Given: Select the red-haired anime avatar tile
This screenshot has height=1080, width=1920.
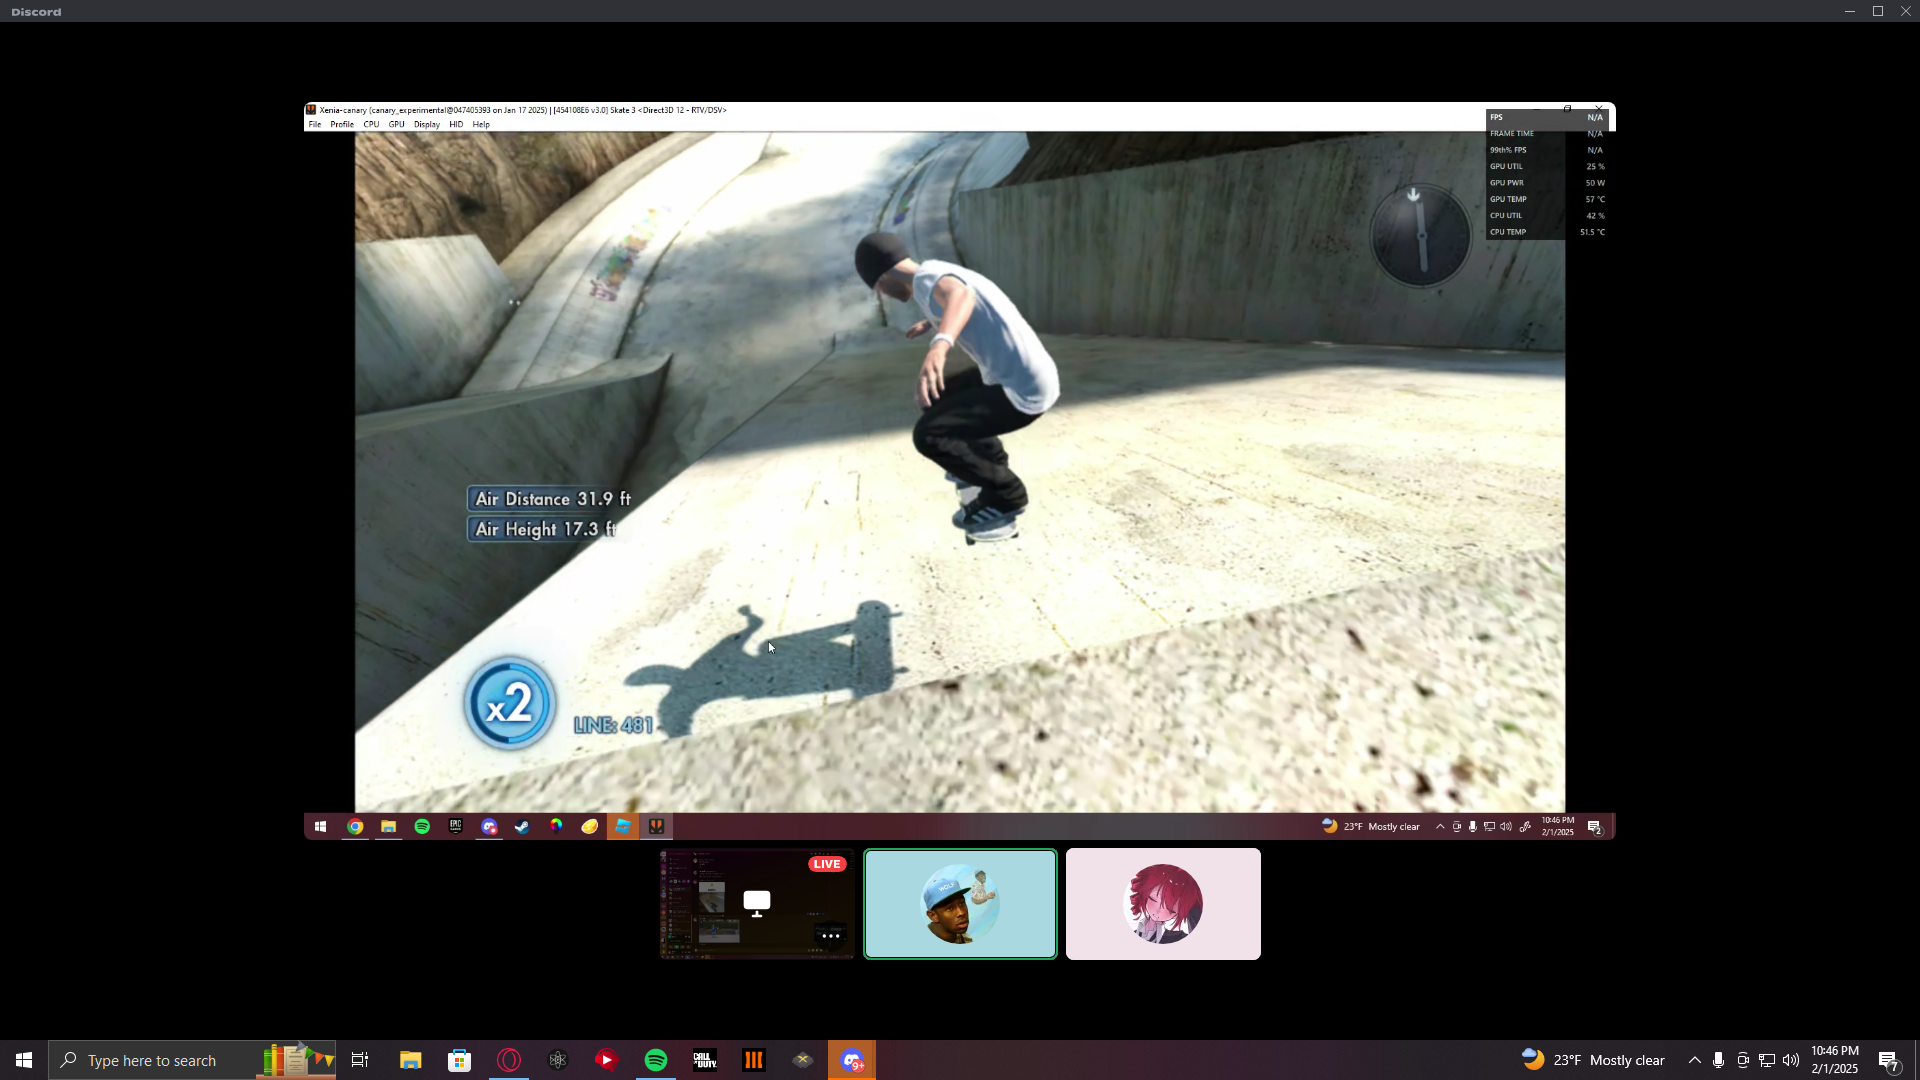Looking at the screenshot, I should coord(1163,904).
